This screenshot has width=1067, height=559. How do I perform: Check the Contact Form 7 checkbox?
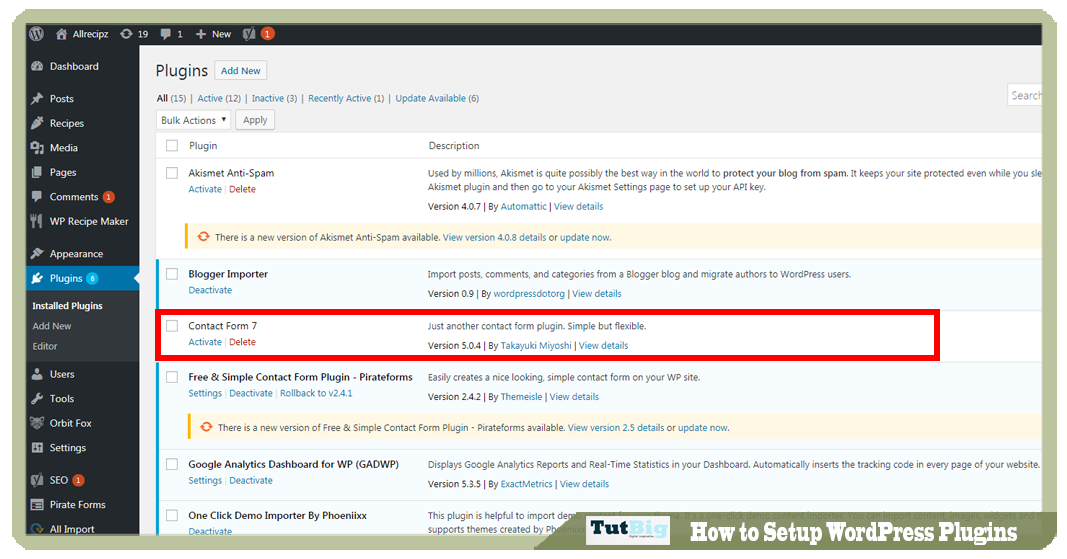172,326
